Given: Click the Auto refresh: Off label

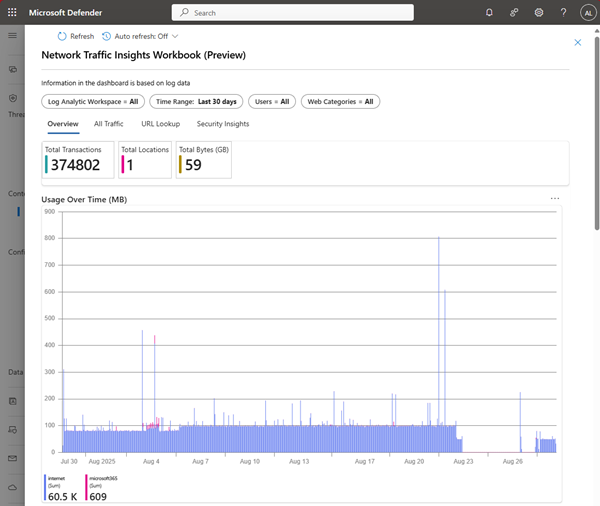Looking at the screenshot, I should (x=141, y=36).
